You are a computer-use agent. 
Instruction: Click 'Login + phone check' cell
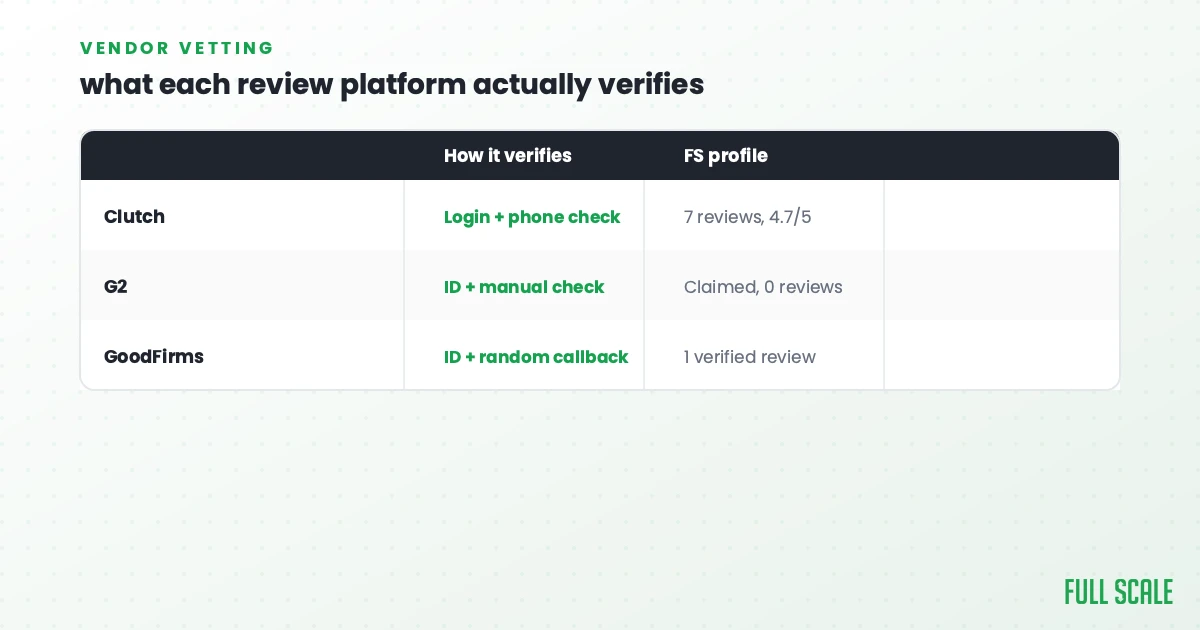pos(532,217)
